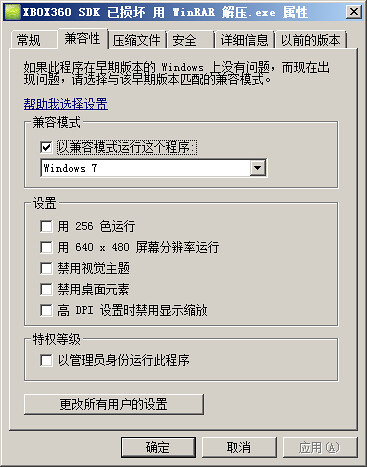Expand the Windows 7 compatibility dropdown arrow
Image resolution: width=367 pixels, height=467 pixels.
[x=257, y=168]
